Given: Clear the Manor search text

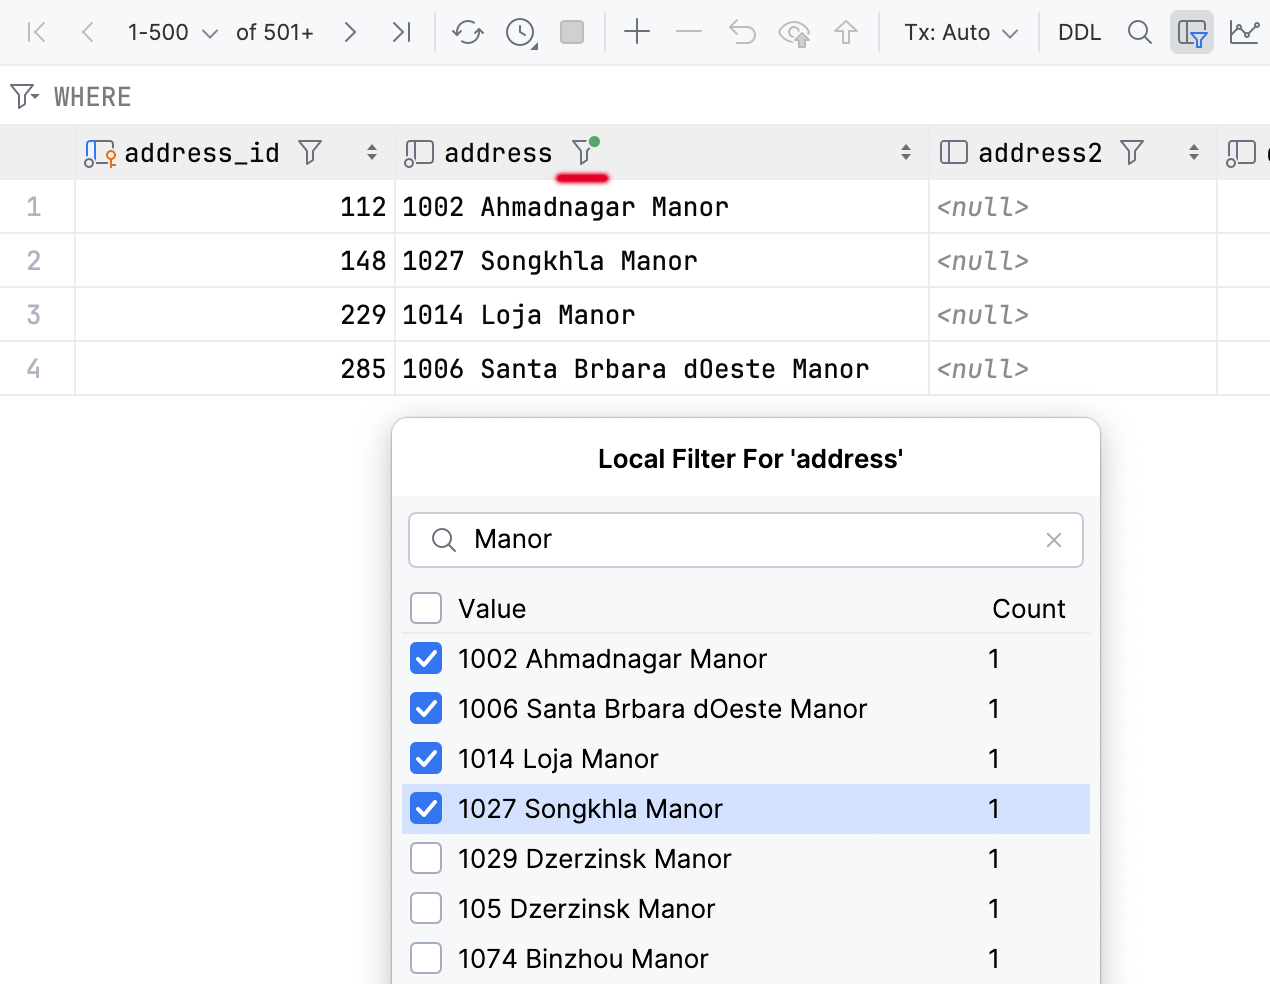Looking at the screenshot, I should (x=1053, y=540).
